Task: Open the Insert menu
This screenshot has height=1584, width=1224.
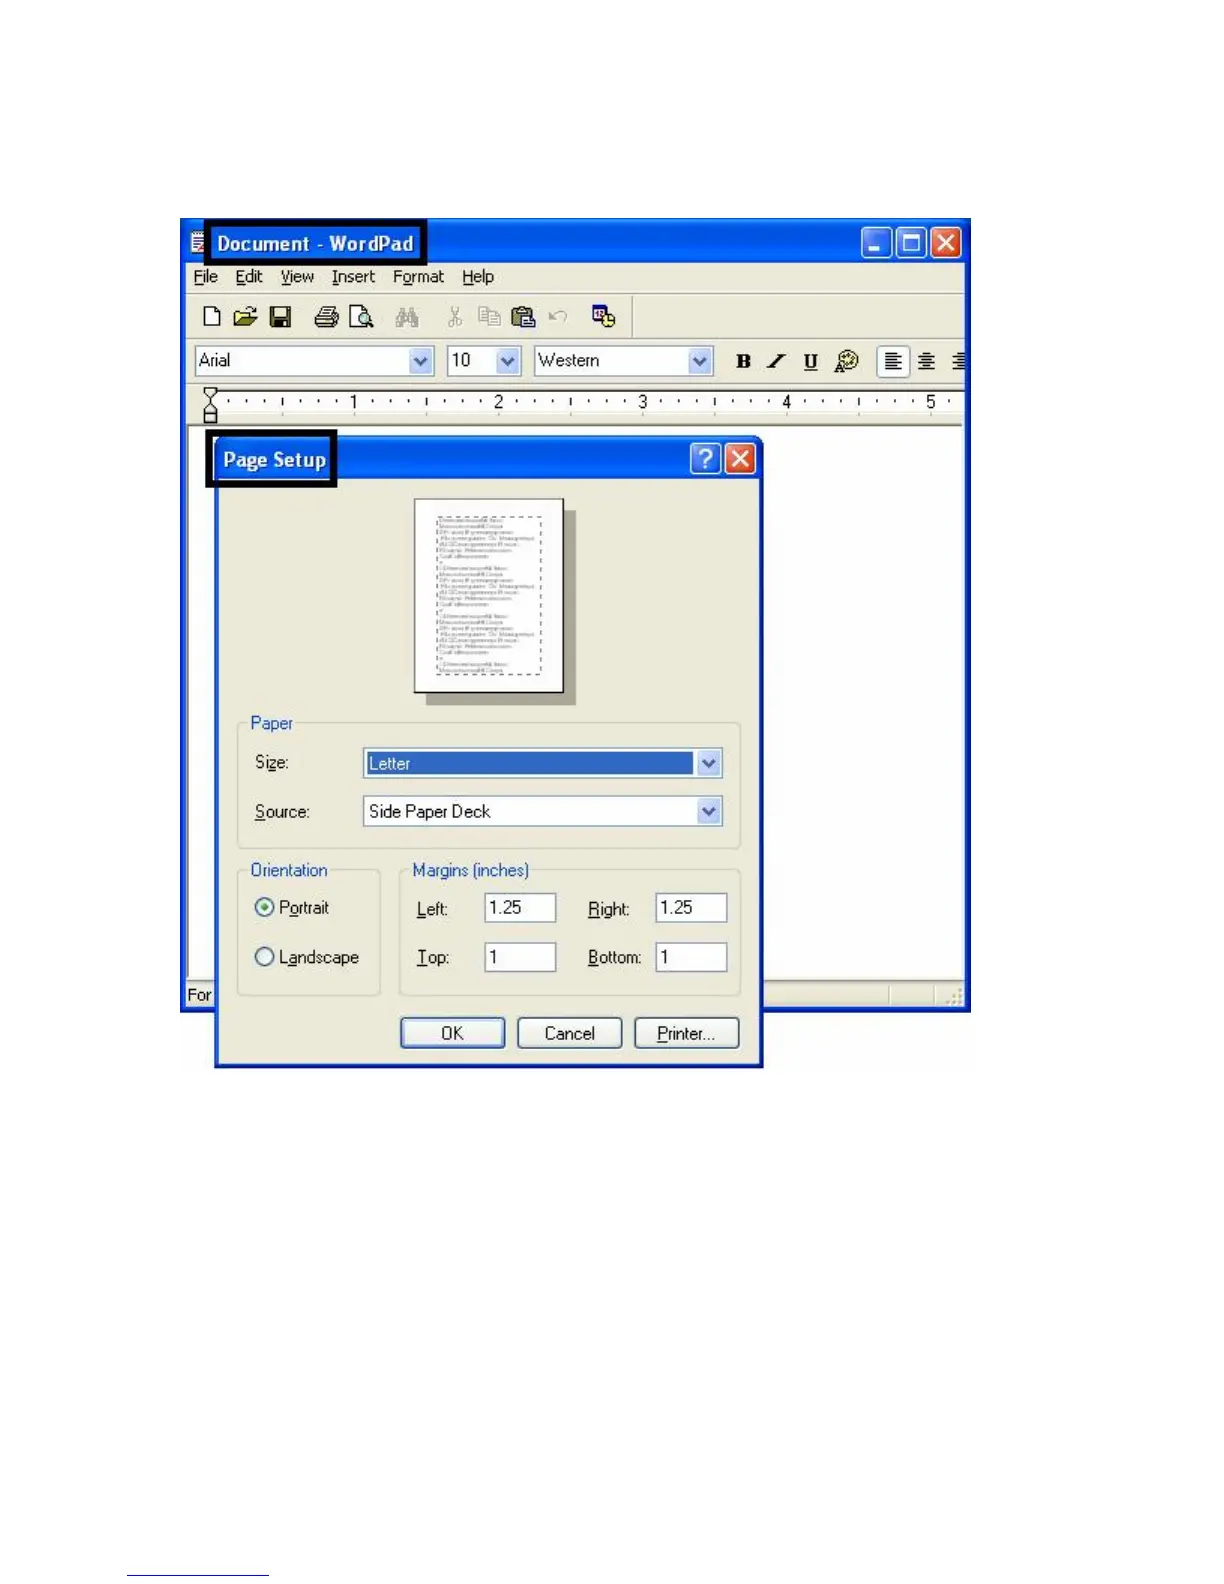Action: pos(353,277)
